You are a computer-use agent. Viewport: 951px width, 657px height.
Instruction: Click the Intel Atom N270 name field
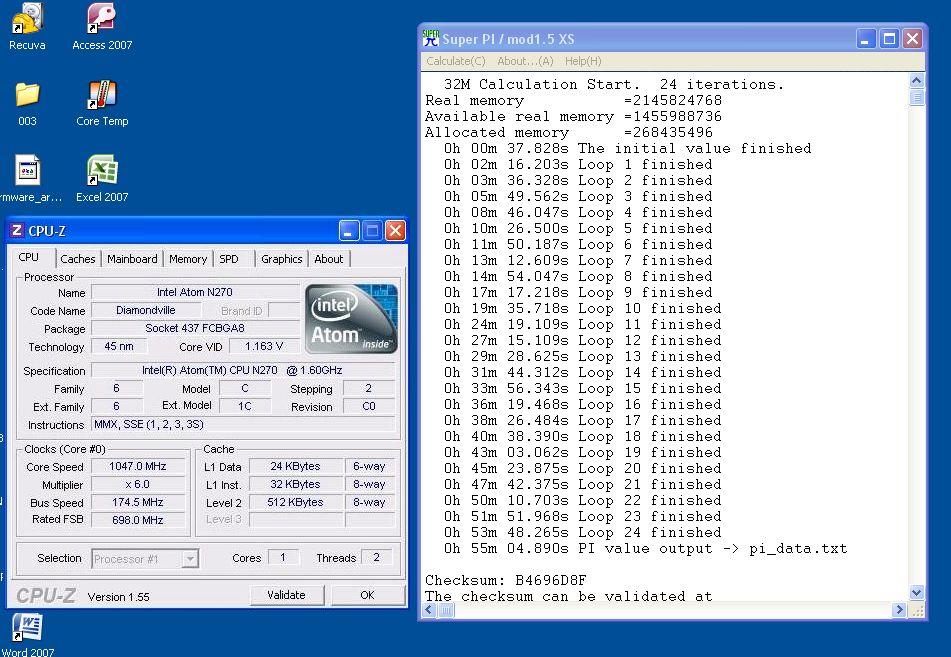click(x=195, y=292)
